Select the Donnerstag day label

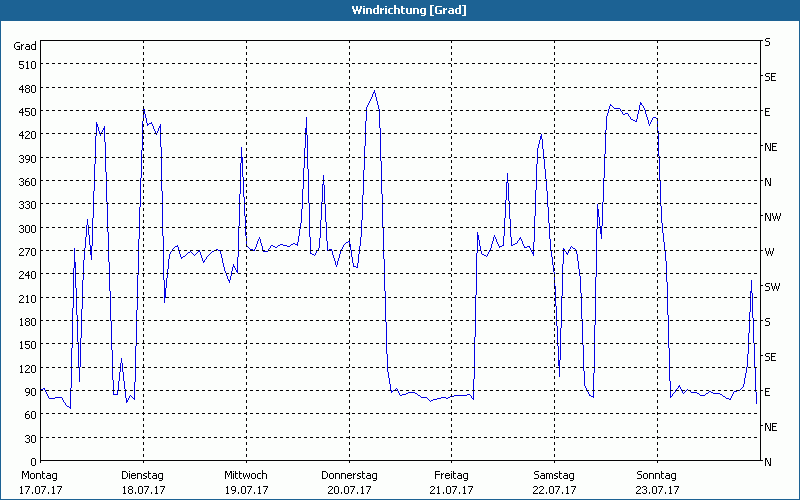[x=349, y=475]
